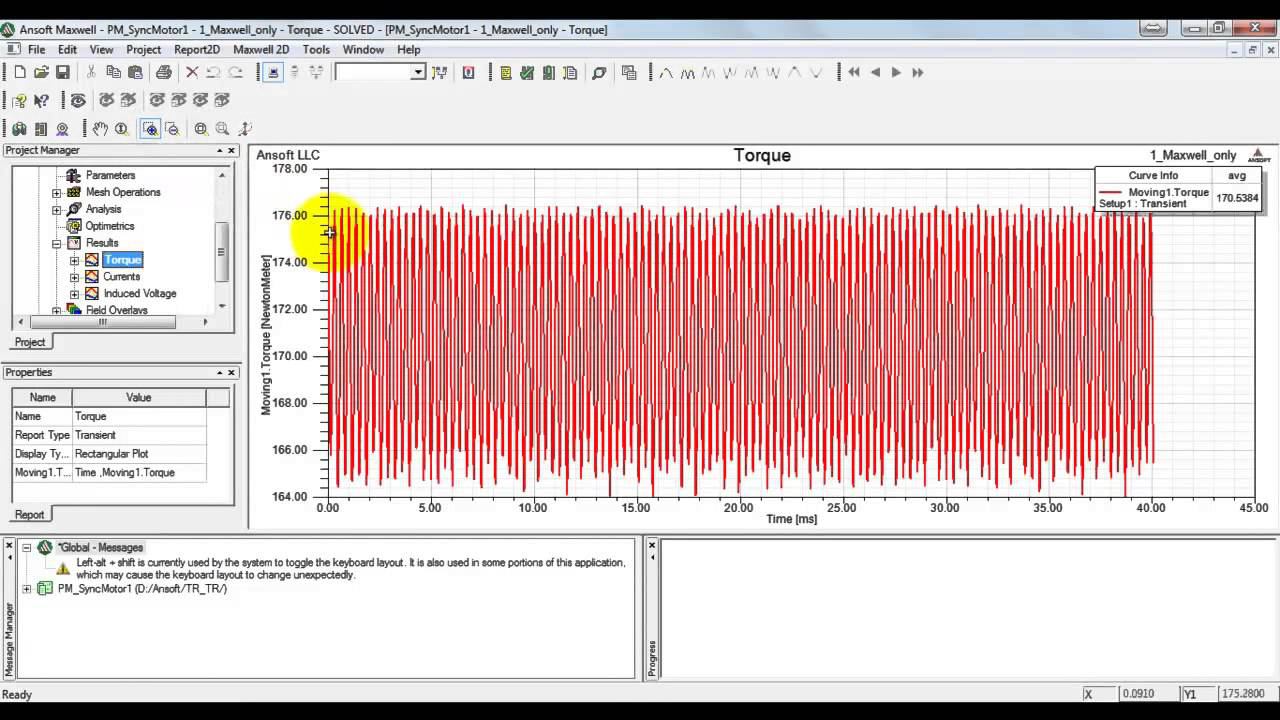Skip to last frame with double-right arrows
This screenshot has width=1280, height=720.
pyautogui.click(x=917, y=72)
